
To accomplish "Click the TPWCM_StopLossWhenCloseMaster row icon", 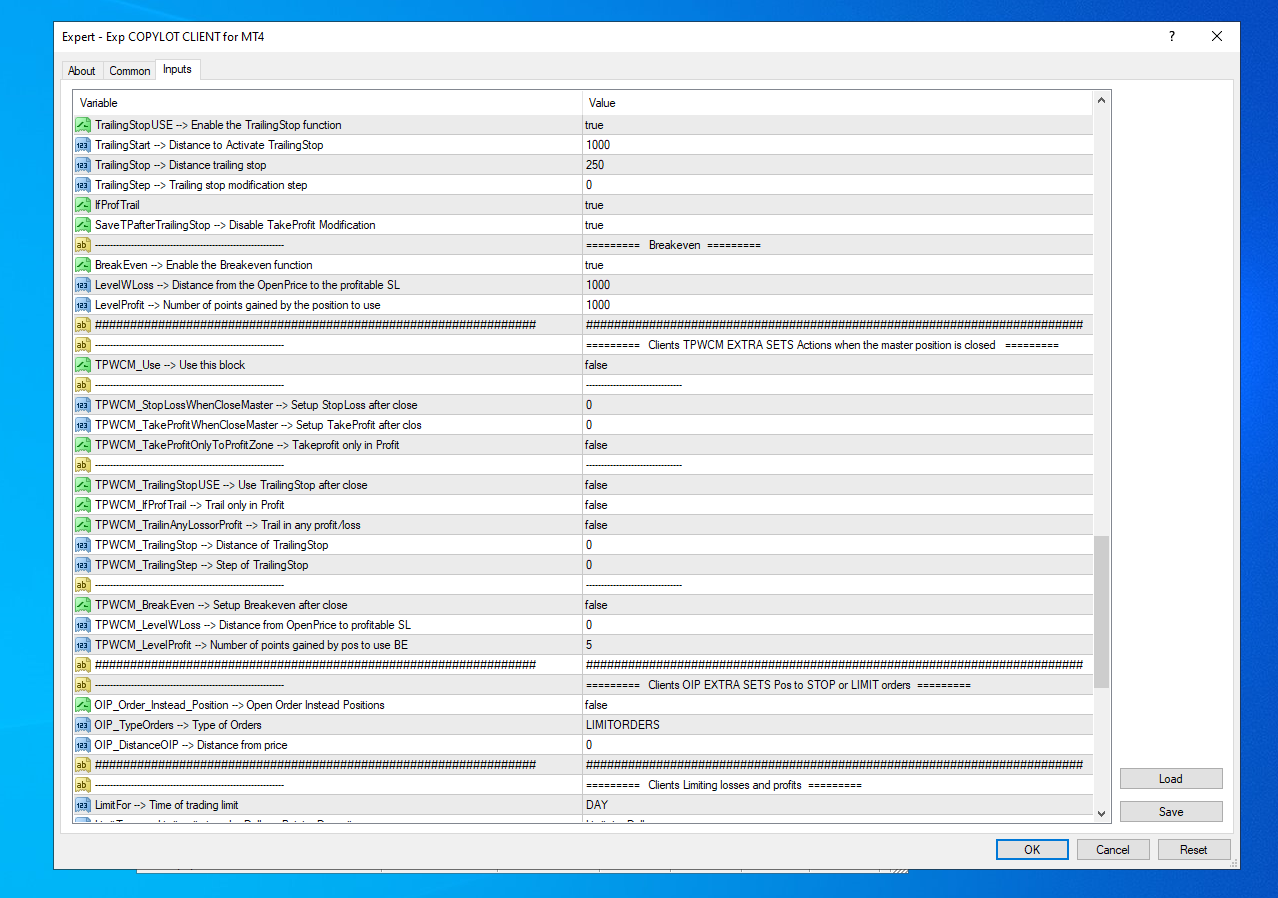I will pyautogui.click(x=83, y=405).
